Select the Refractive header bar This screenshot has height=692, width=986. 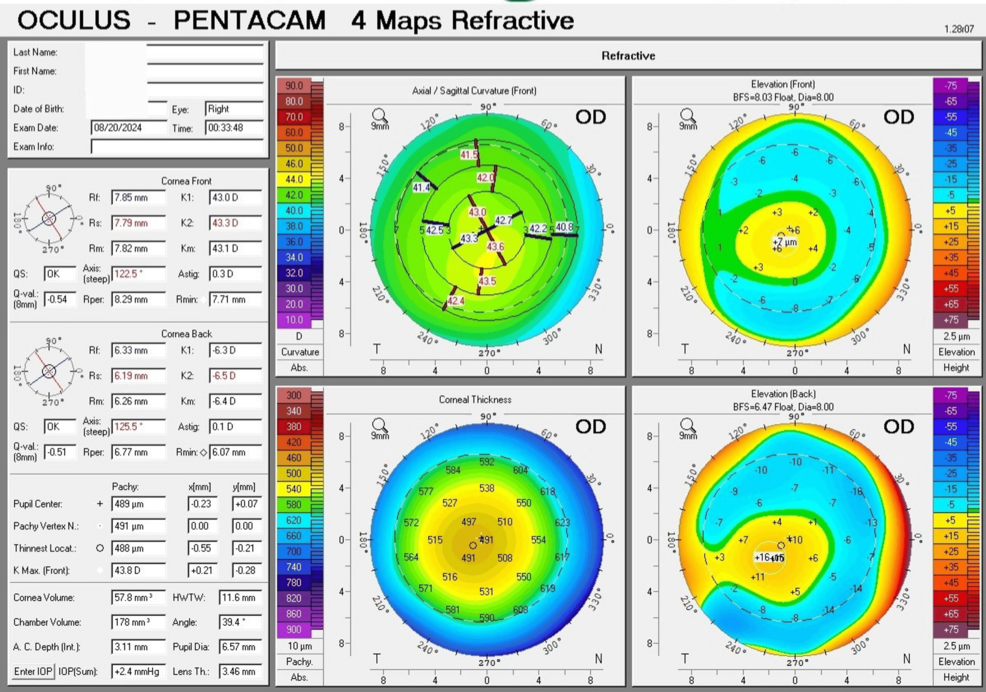[627, 56]
